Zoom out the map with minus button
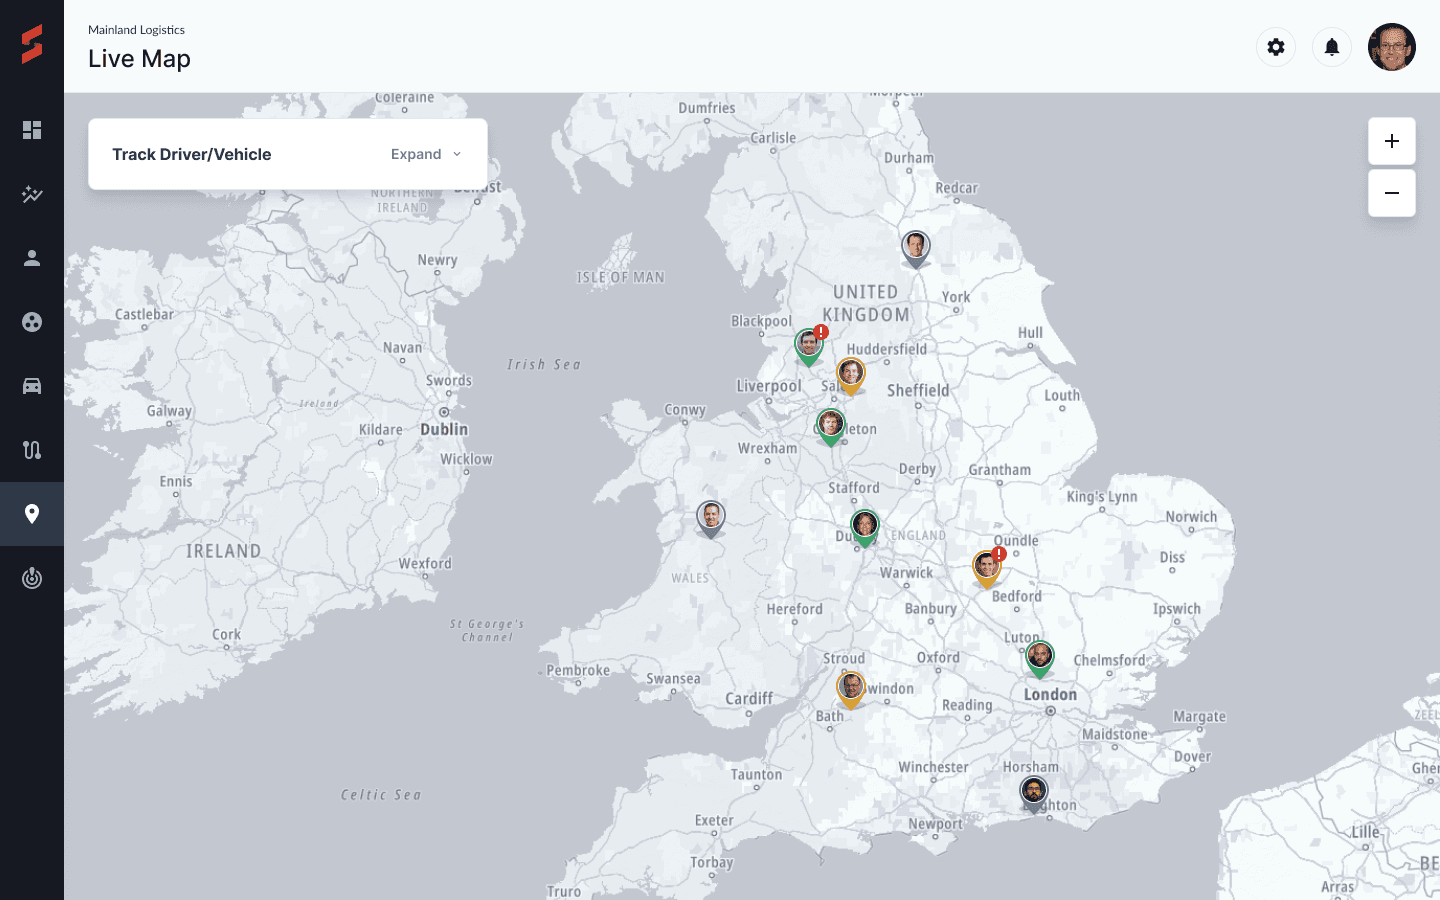Screen dimensions: 1440x900 click(1392, 193)
